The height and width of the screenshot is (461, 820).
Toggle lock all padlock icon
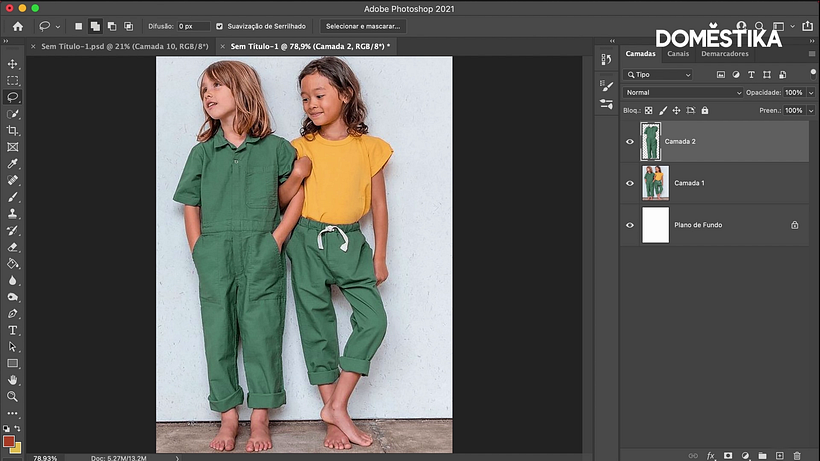705,110
